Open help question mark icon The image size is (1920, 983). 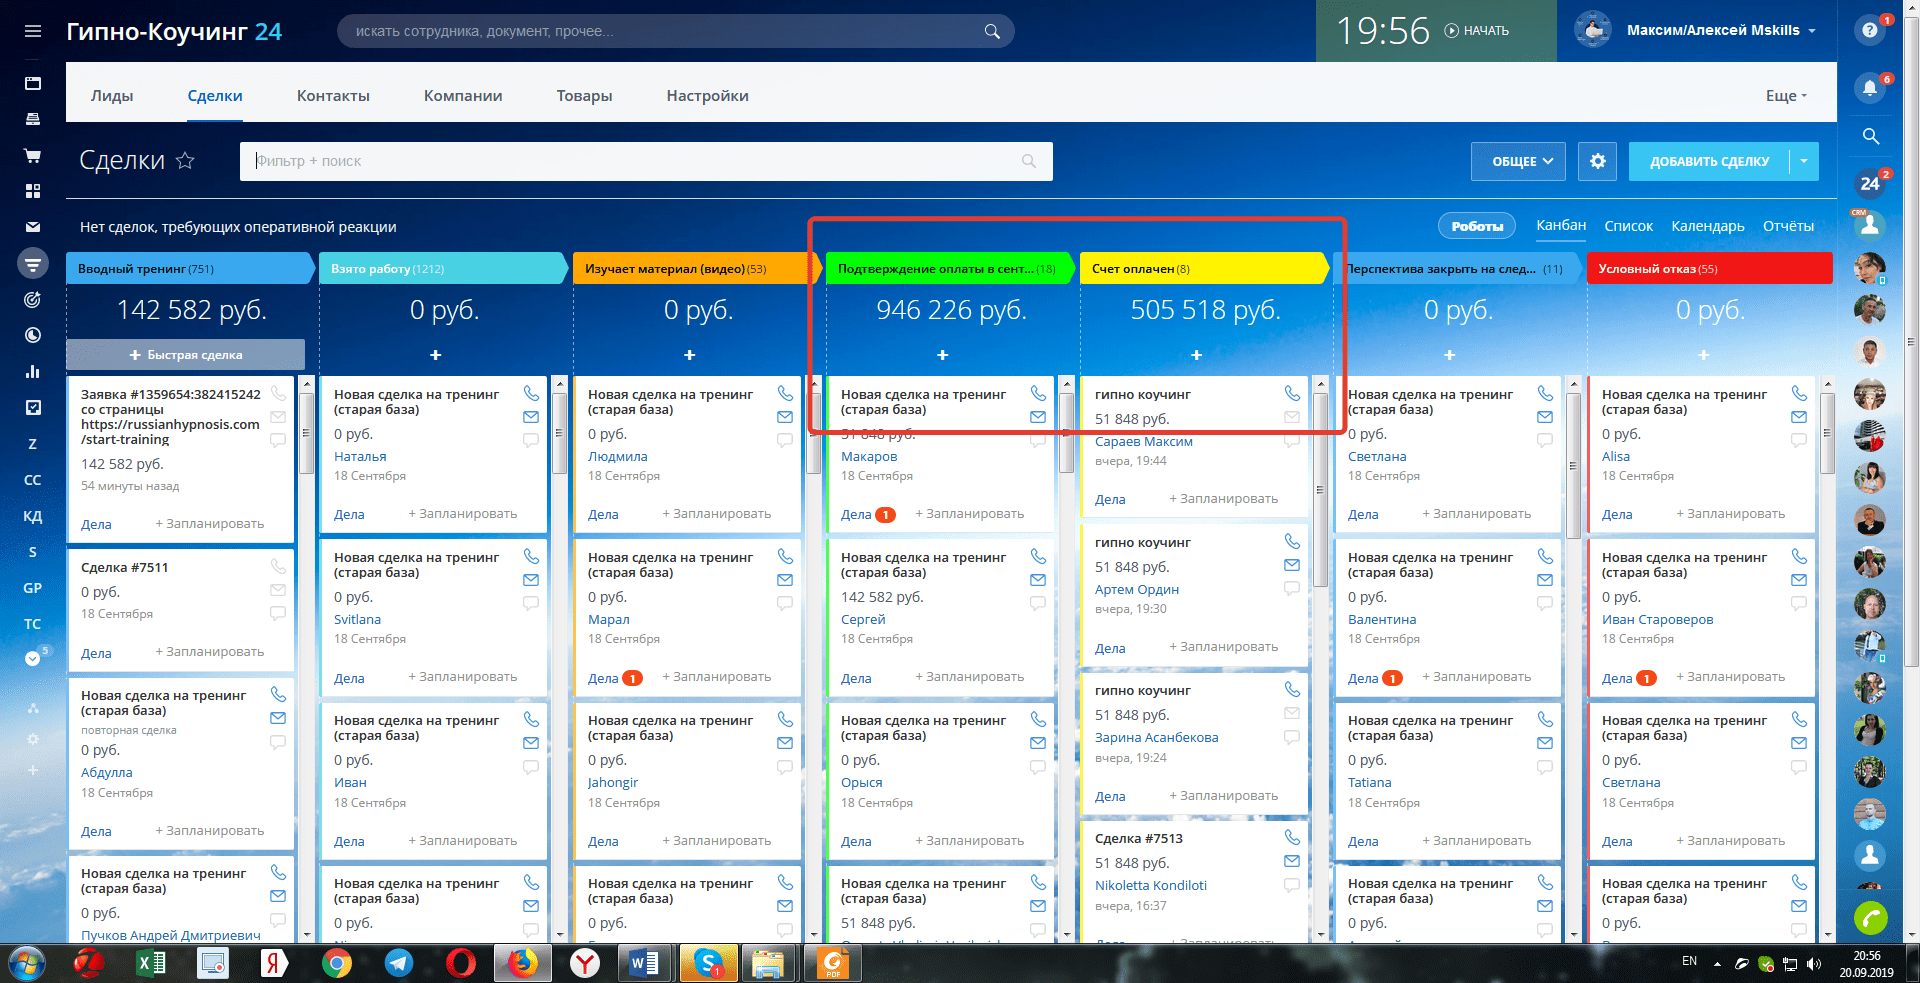click(x=1869, y=31)
